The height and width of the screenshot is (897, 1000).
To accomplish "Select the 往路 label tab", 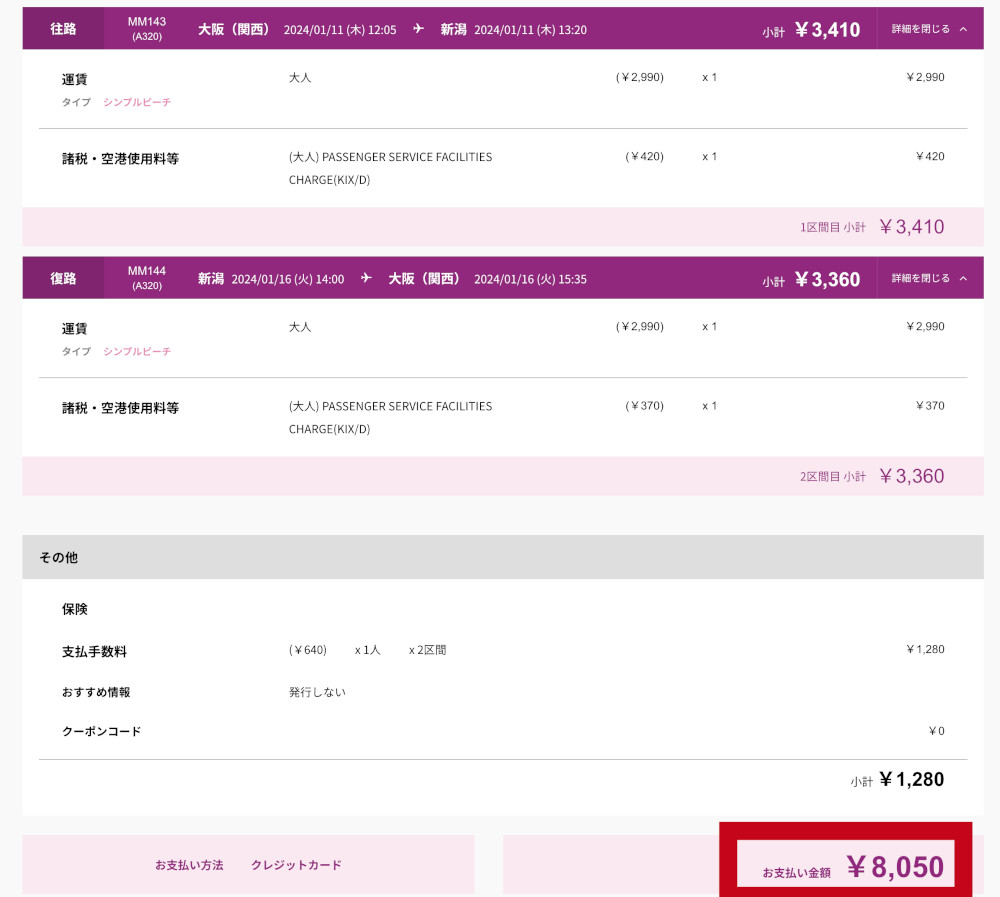I will click(63, 29).
